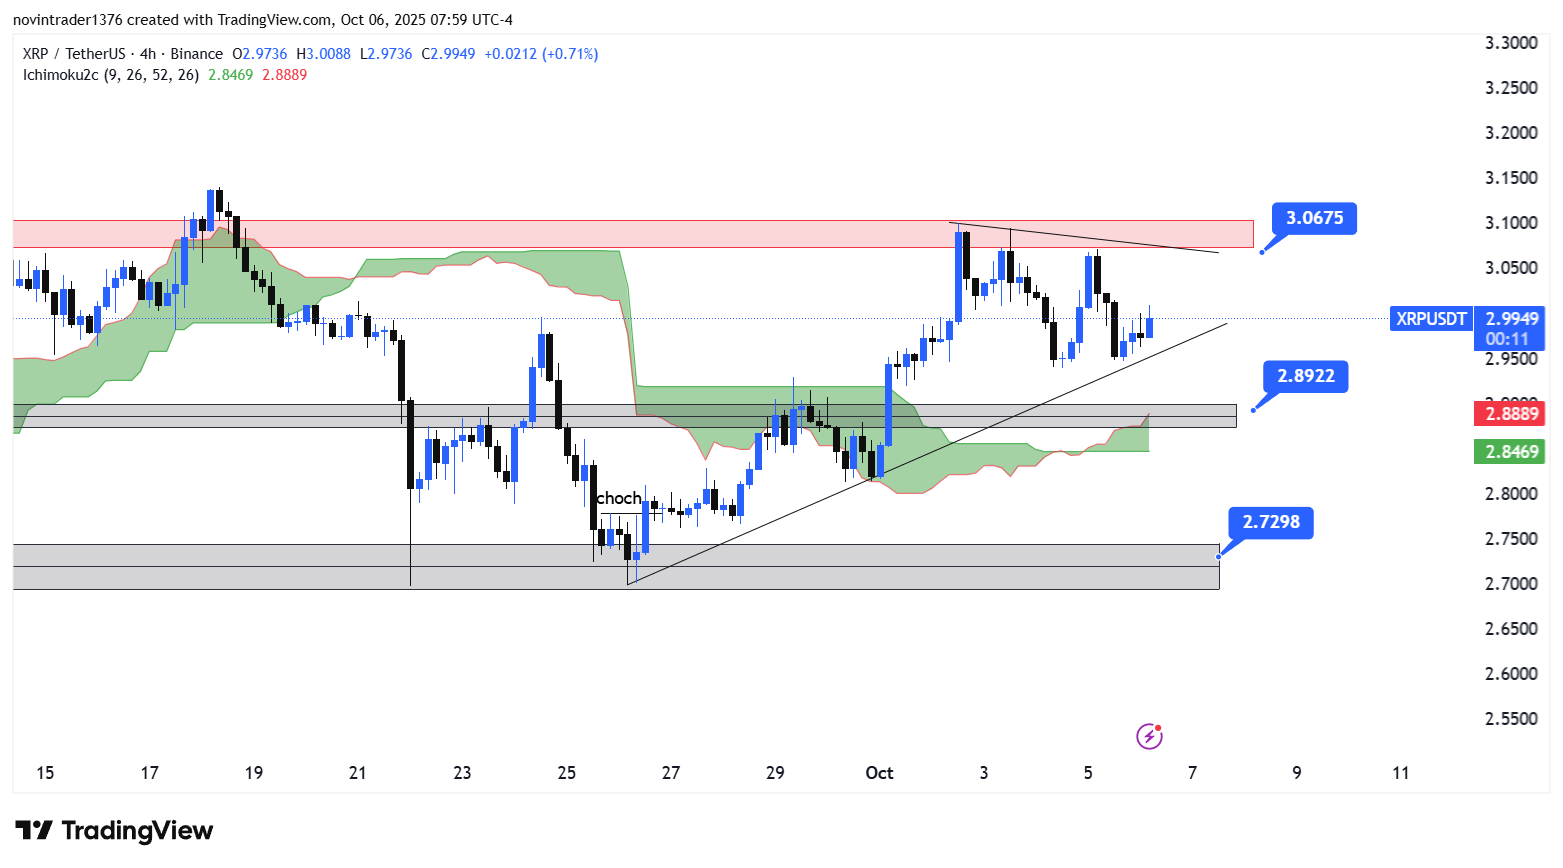Click the 4h timeframe in chart title

click(147, 54)
